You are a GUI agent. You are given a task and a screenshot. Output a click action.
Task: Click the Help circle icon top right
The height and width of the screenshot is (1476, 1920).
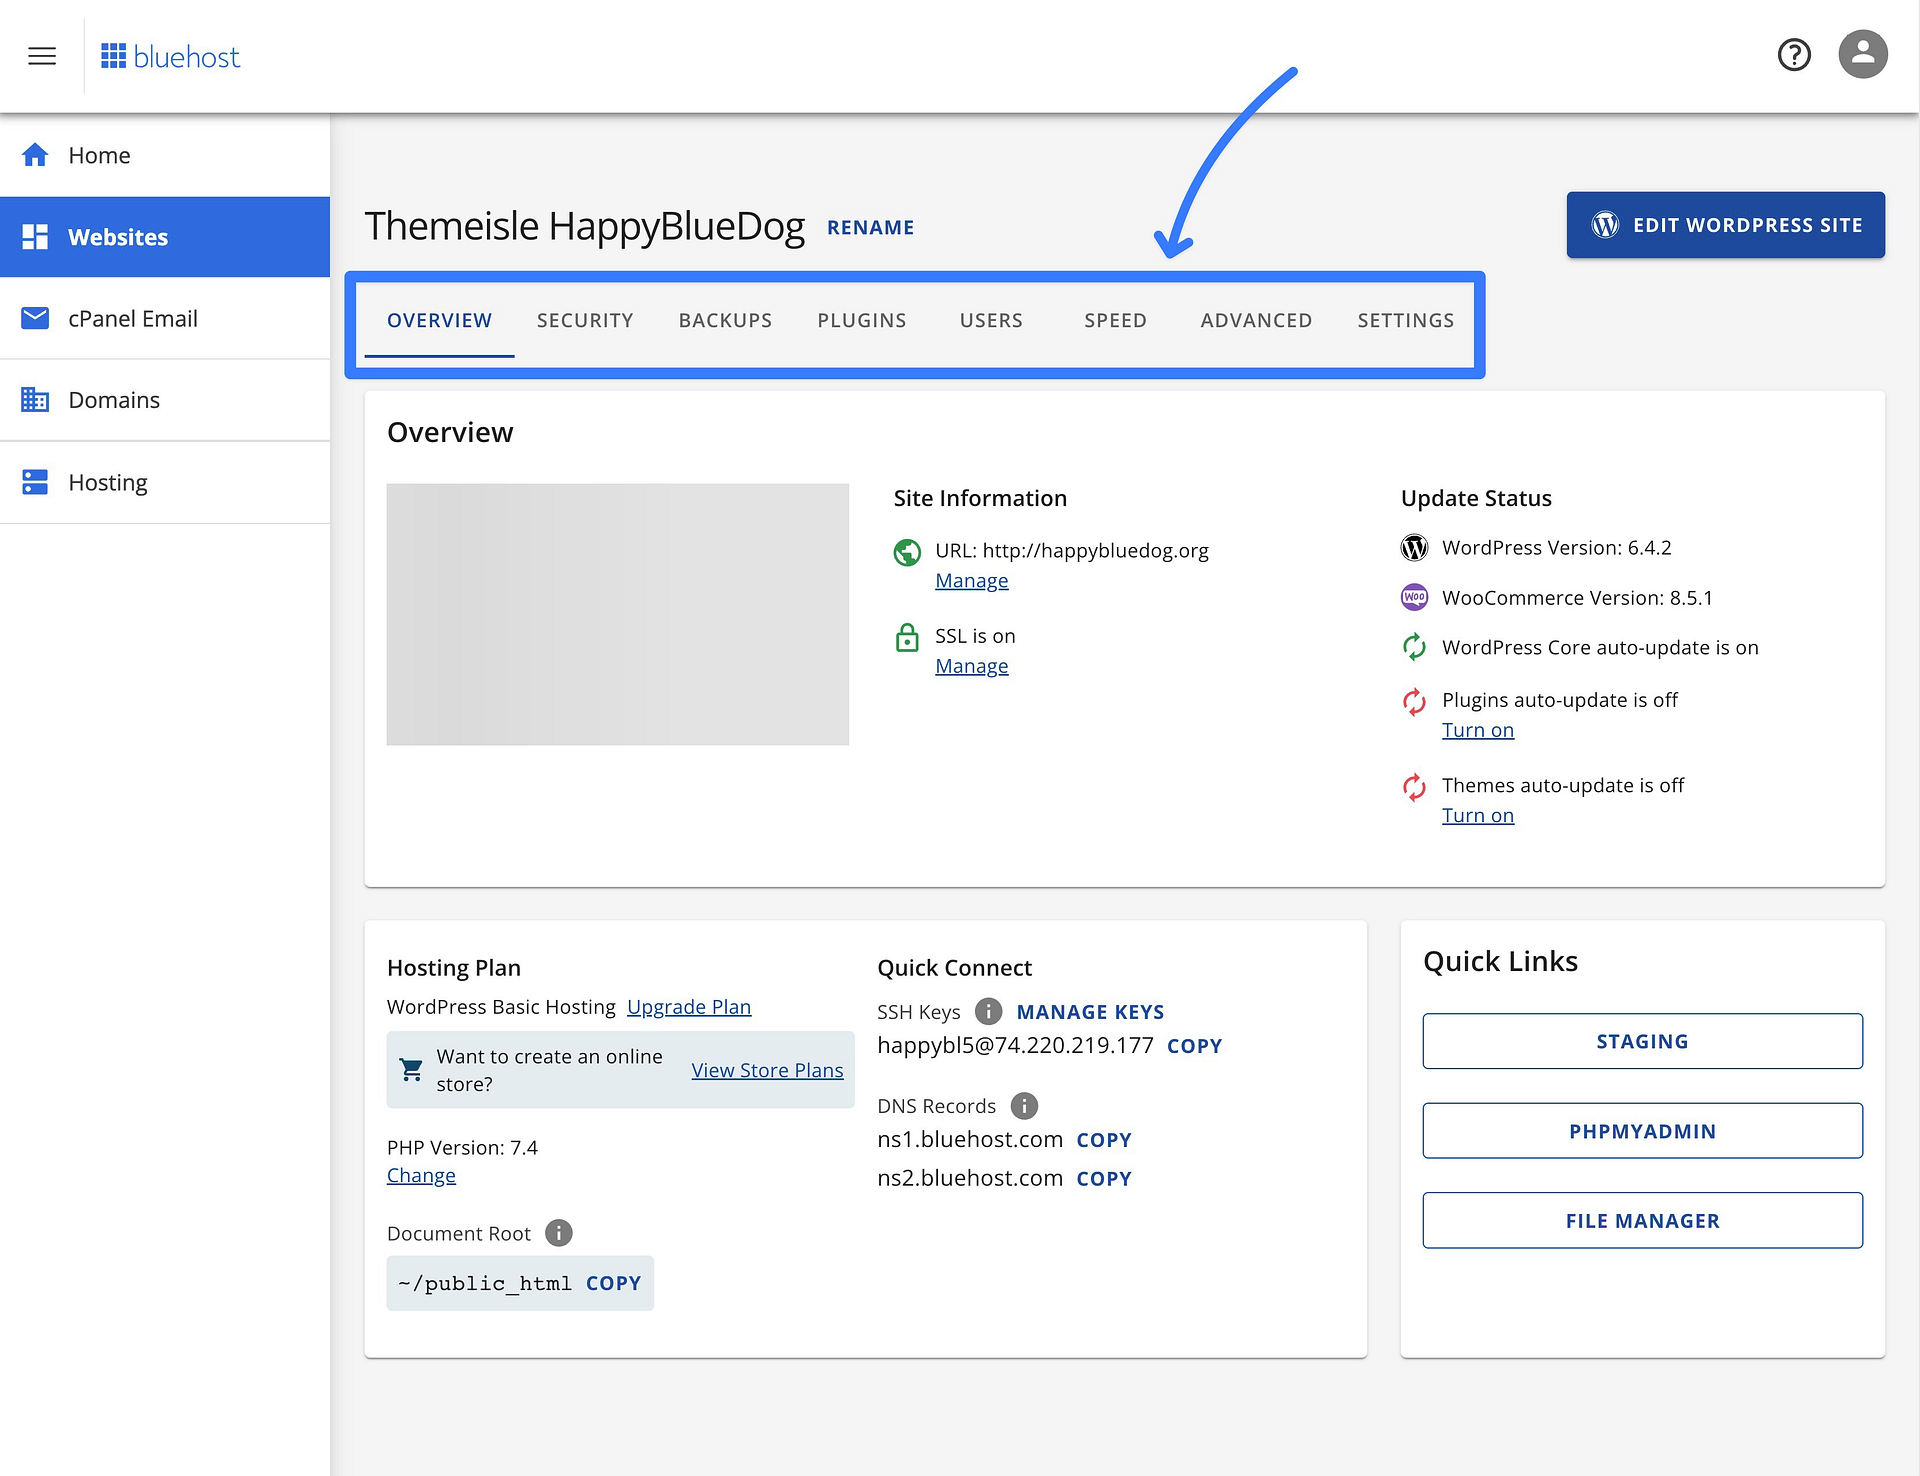[1796, 56]
